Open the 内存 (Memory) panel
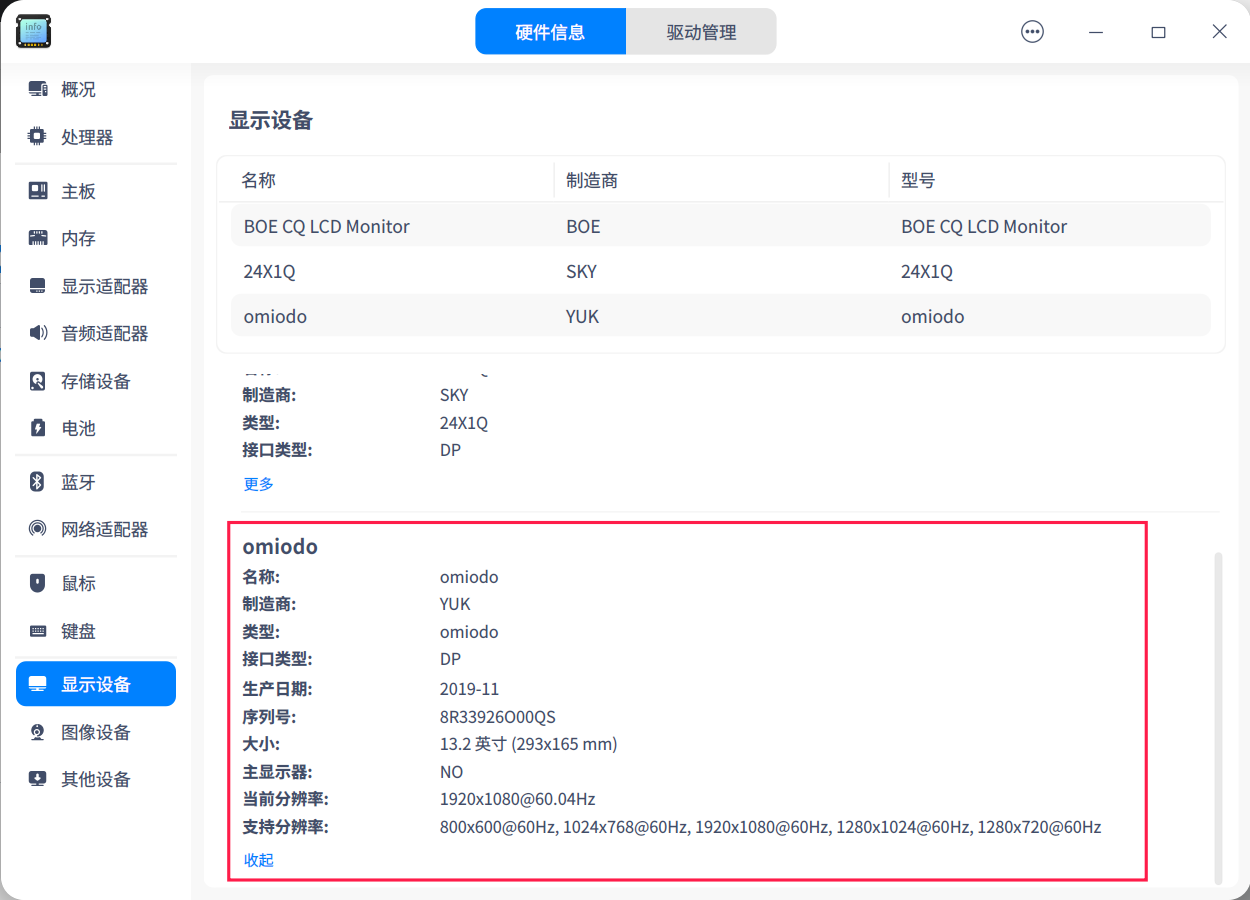1250x900 pixels. click(73, 238)
